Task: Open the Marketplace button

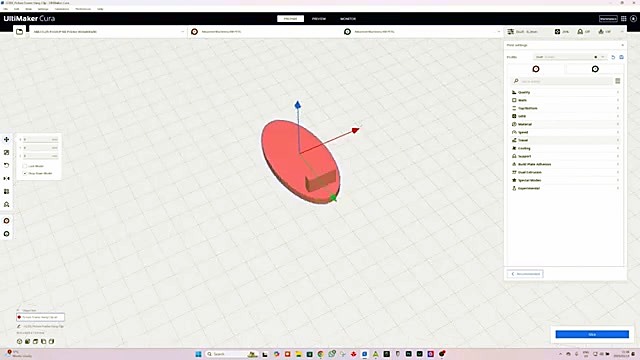Action: (608, 19)
